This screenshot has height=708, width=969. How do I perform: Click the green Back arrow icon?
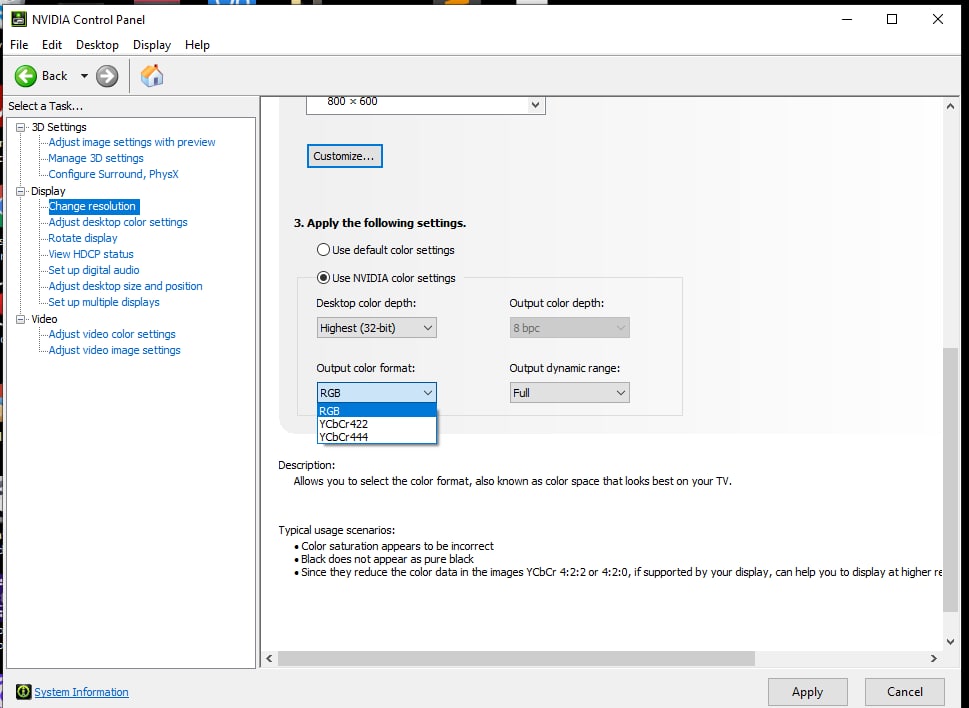[x=25, y=76]
